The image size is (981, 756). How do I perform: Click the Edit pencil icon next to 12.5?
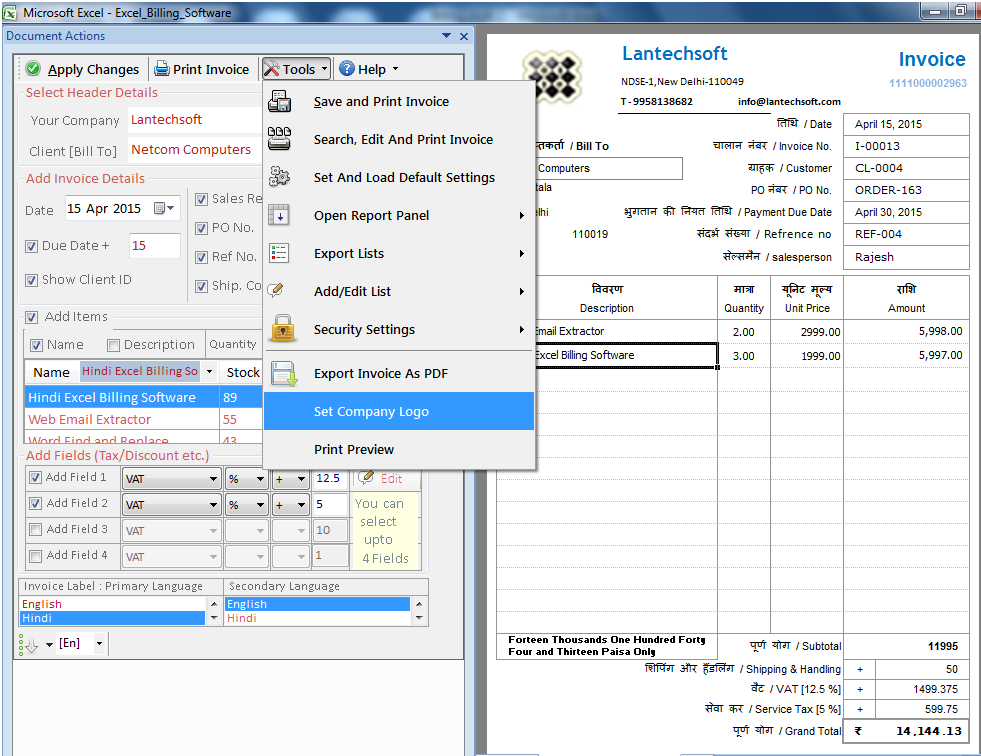coord(365,478)
